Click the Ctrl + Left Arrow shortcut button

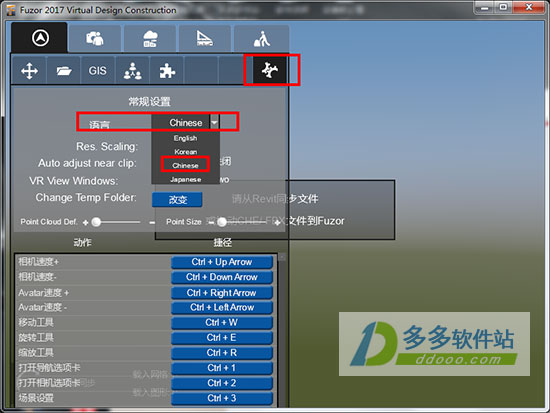[222, 307]
